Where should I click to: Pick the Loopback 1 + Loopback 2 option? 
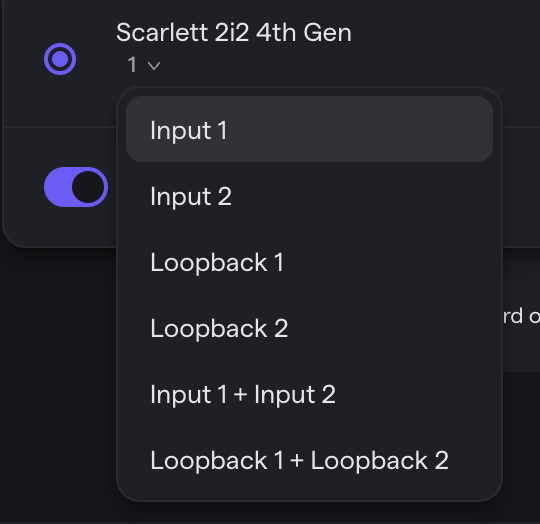[309, 461]
